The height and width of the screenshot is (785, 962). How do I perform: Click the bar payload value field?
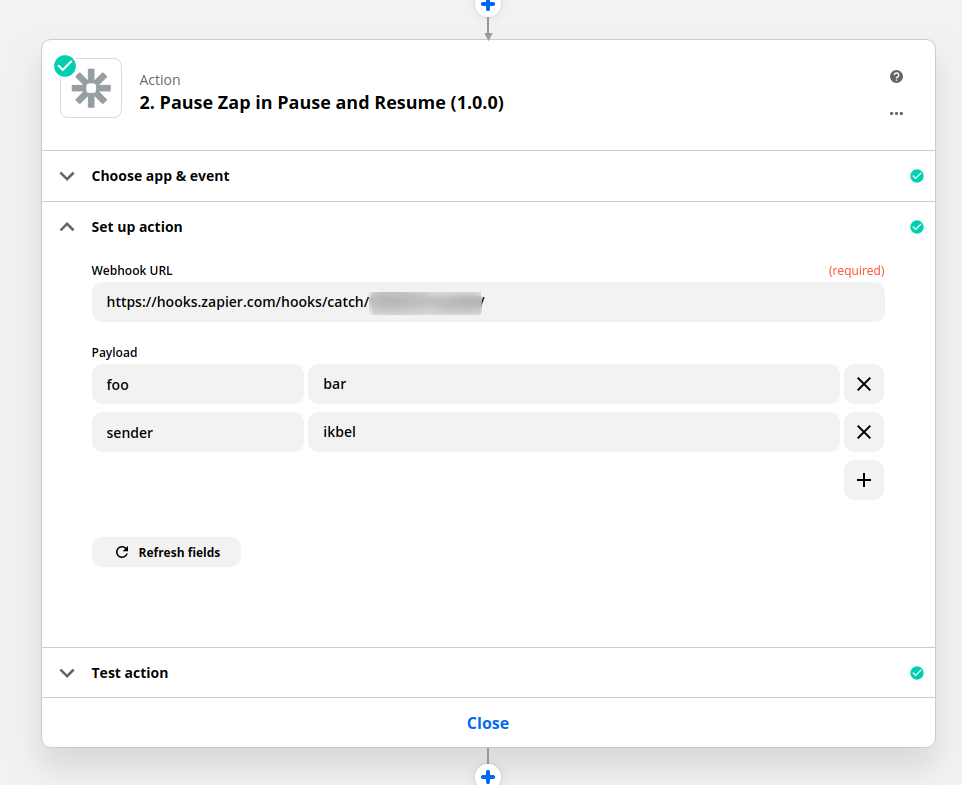pyautogui.click(x=573, y=384)
